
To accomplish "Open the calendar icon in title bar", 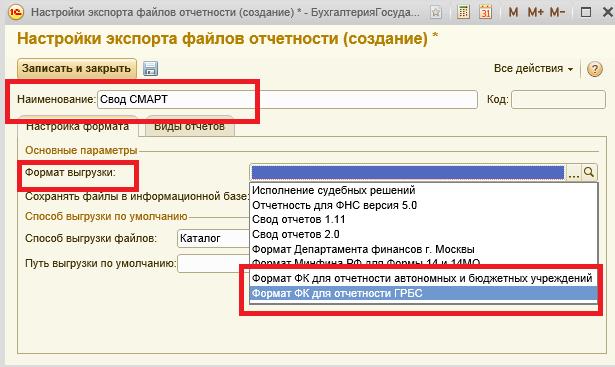I will (x=486, y=12).
